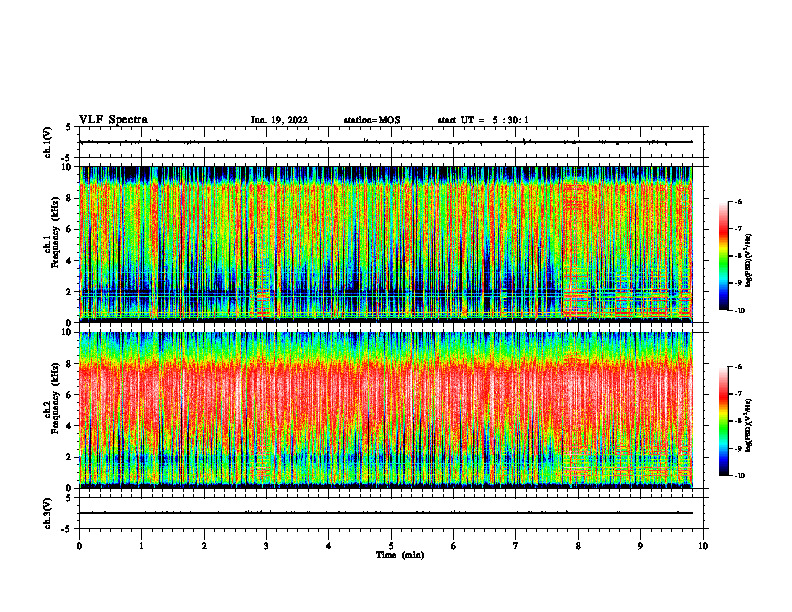
Task: Click the ch.3 voltage waveform trace
Action: tap(386, 513)
